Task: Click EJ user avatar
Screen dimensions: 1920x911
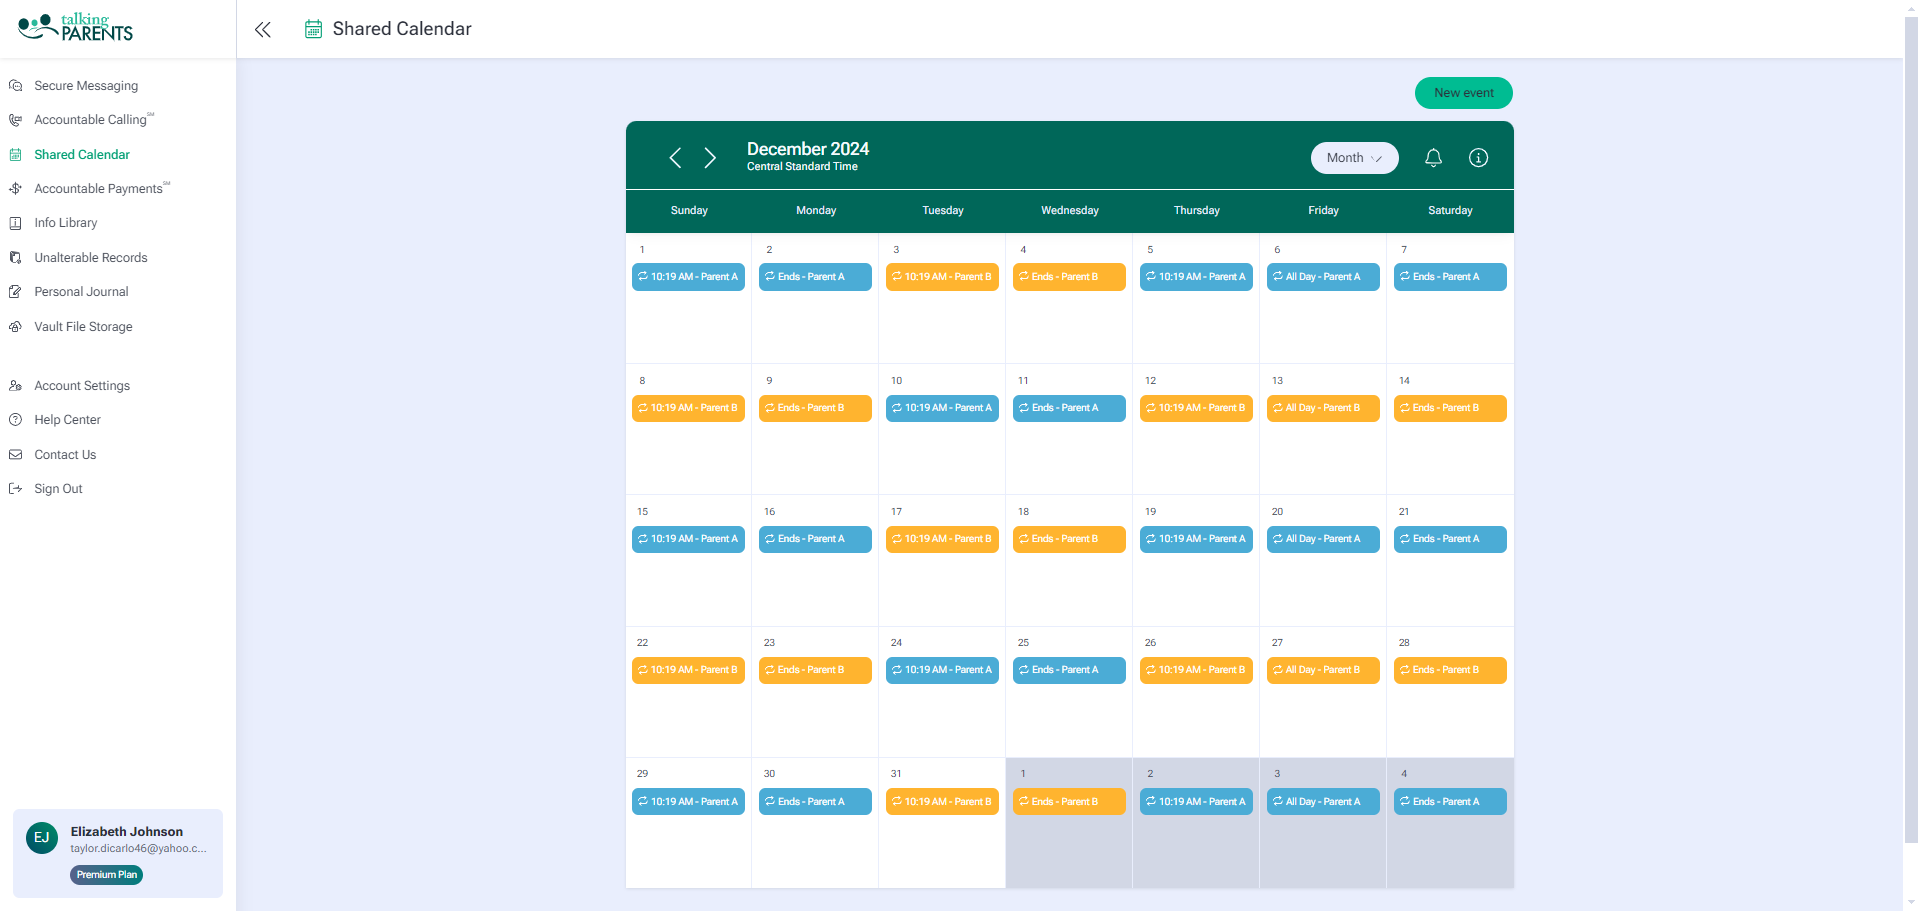Action: point(42,838)
